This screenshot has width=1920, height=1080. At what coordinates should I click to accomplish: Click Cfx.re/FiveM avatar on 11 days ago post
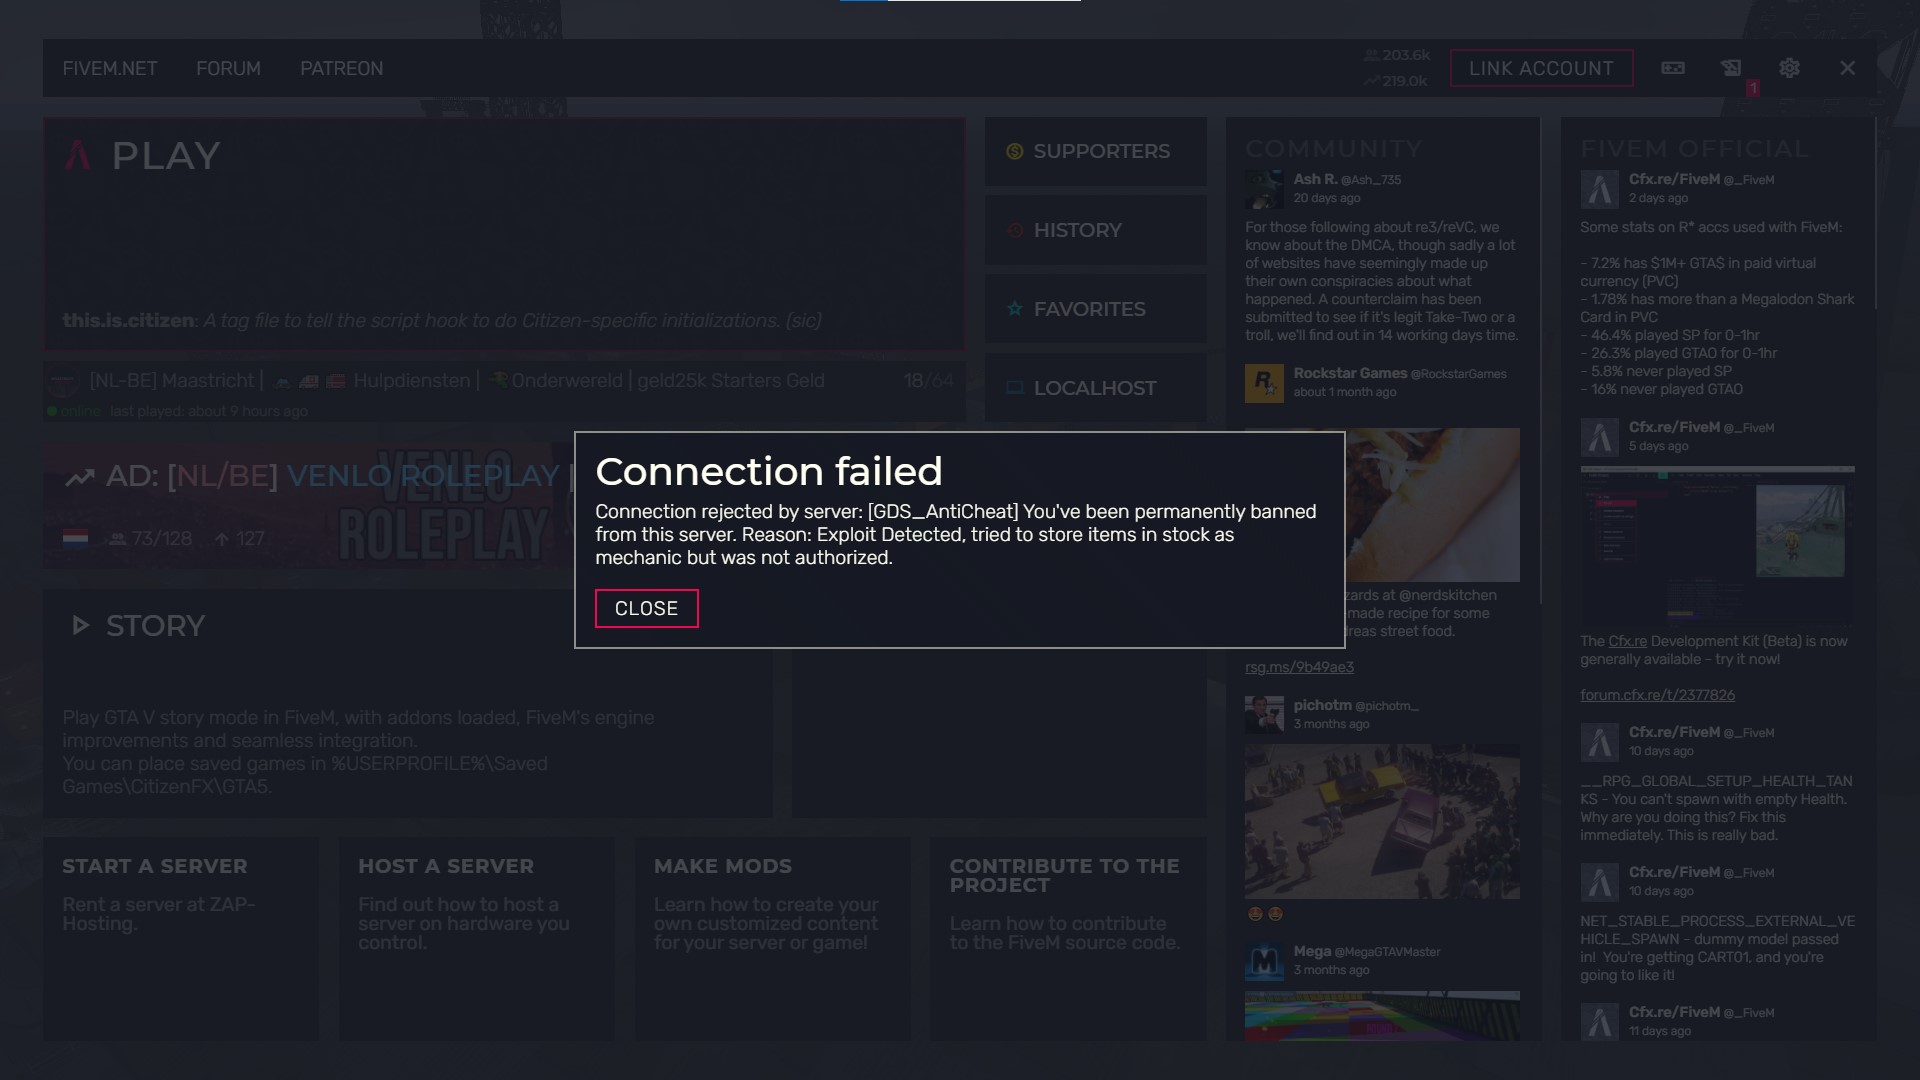click(1599, 1021)
